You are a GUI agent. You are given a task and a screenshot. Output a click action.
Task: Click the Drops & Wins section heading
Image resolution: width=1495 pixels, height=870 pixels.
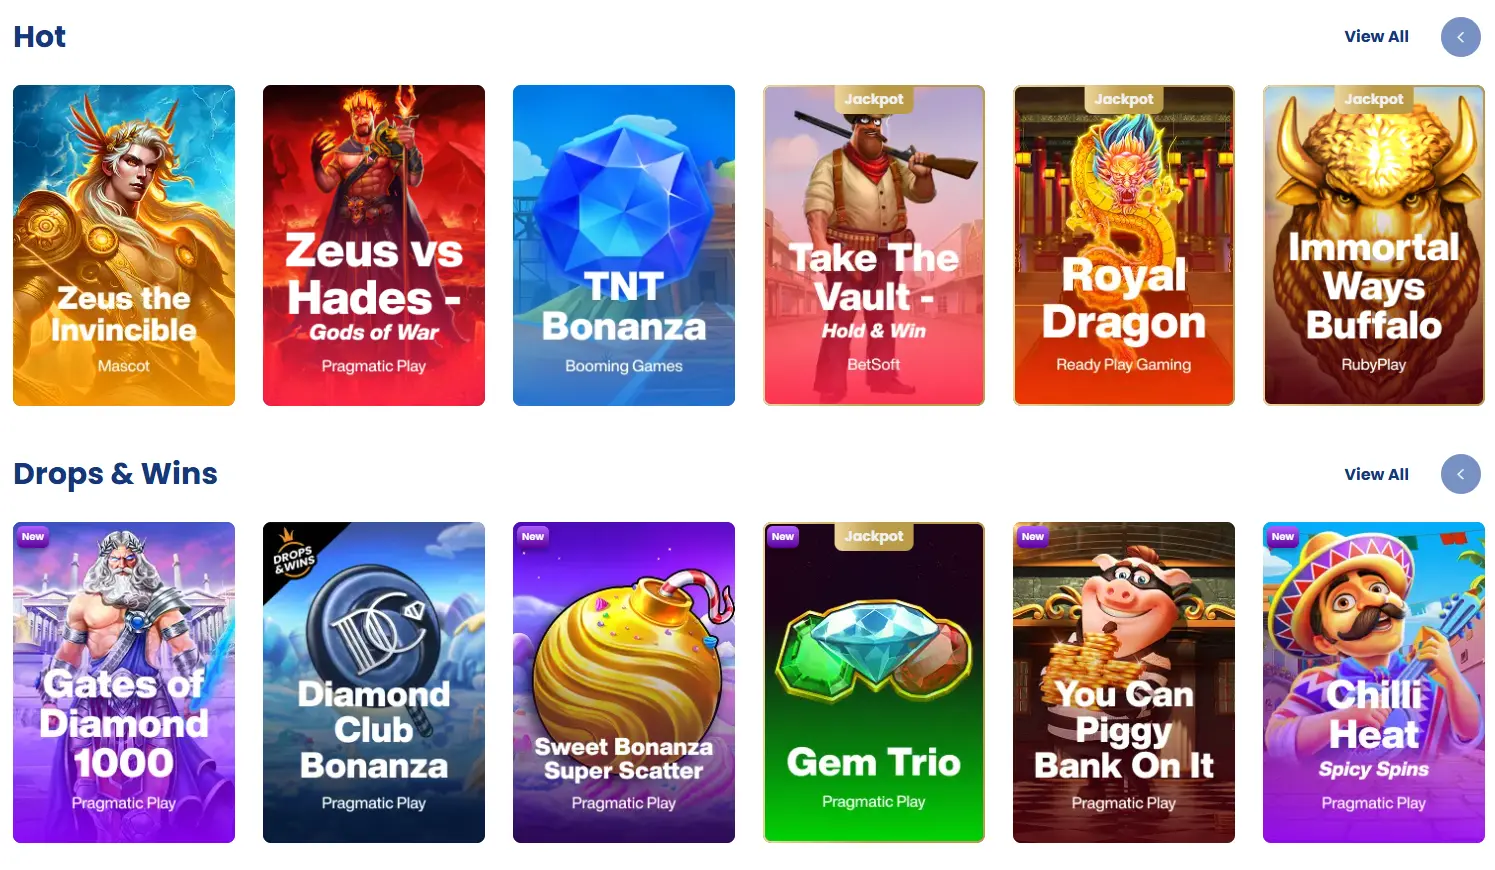tap(115, 474)
